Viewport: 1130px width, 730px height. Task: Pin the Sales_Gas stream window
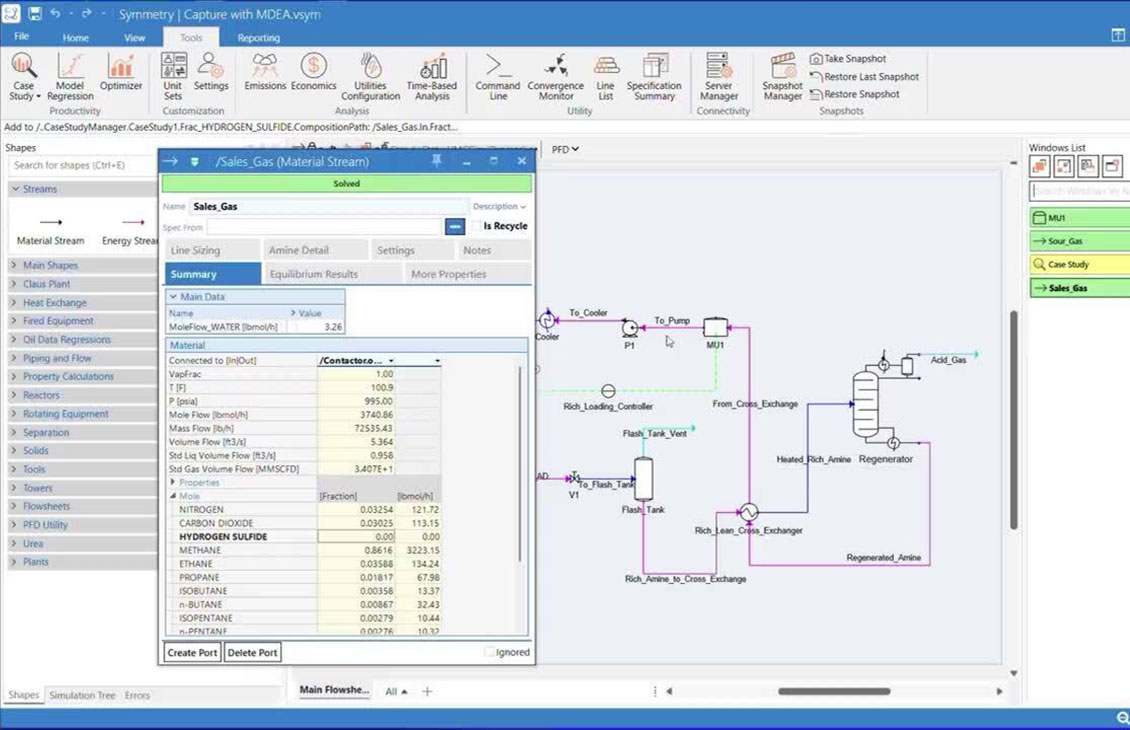tap(436, 161)
